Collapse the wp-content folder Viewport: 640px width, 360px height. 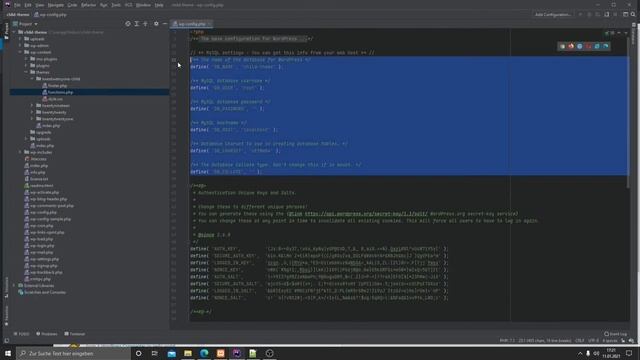pos(20,52)
